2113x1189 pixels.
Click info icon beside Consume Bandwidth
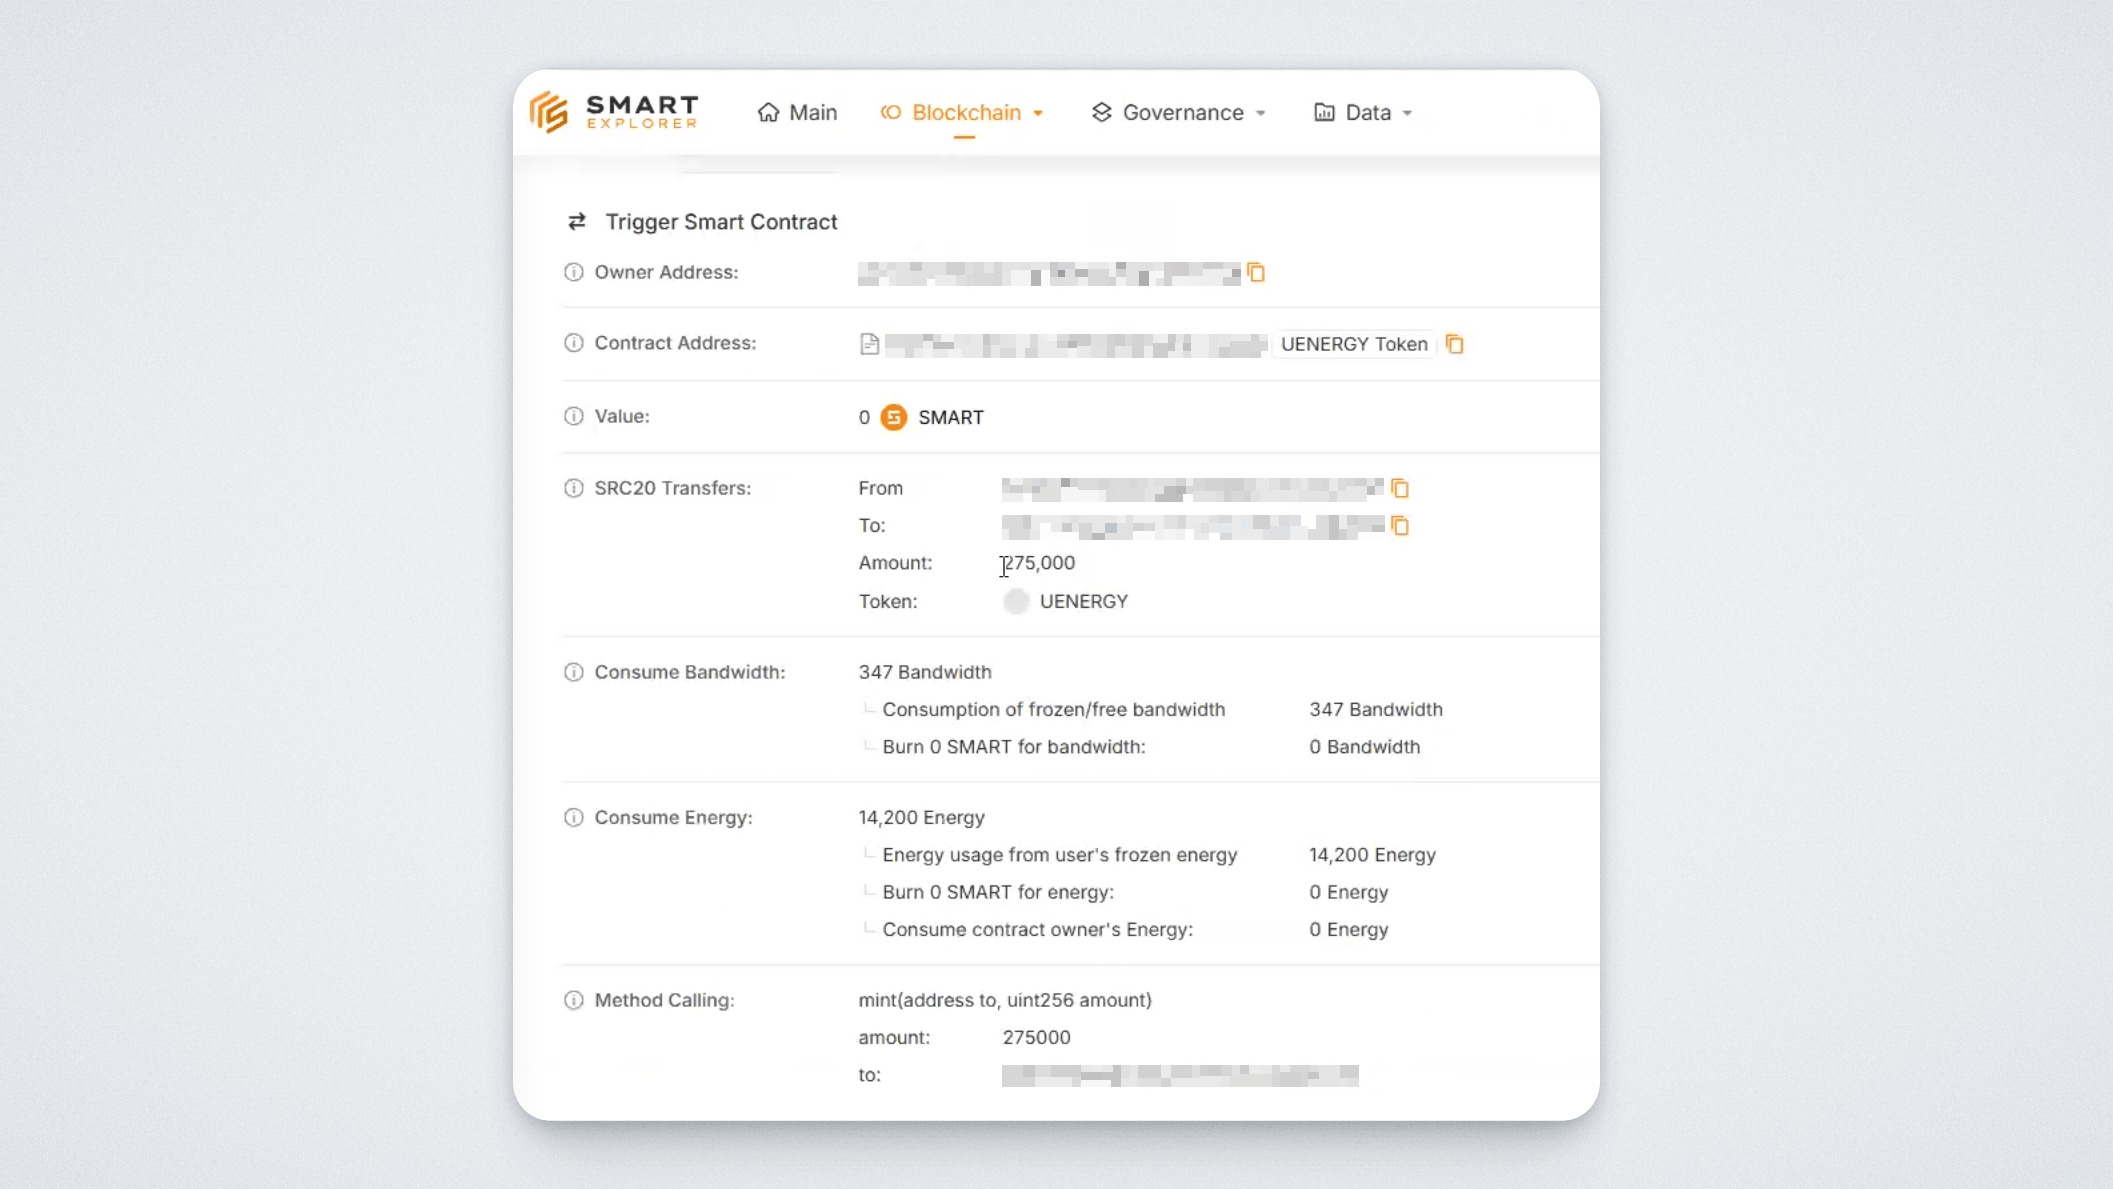point(573,672)
